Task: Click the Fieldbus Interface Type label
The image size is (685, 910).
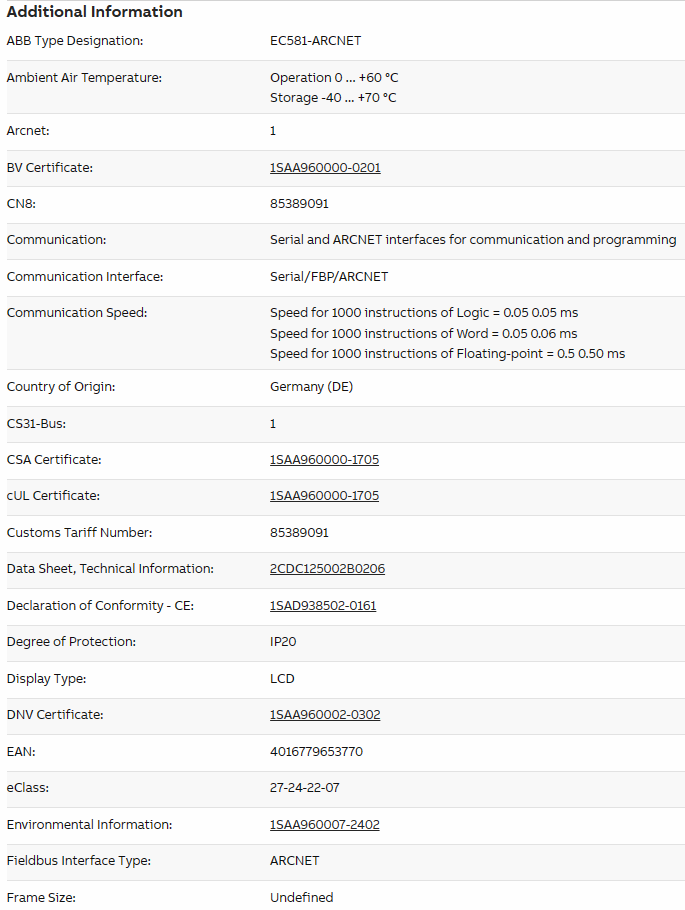Action: click(x=78, y=861)
